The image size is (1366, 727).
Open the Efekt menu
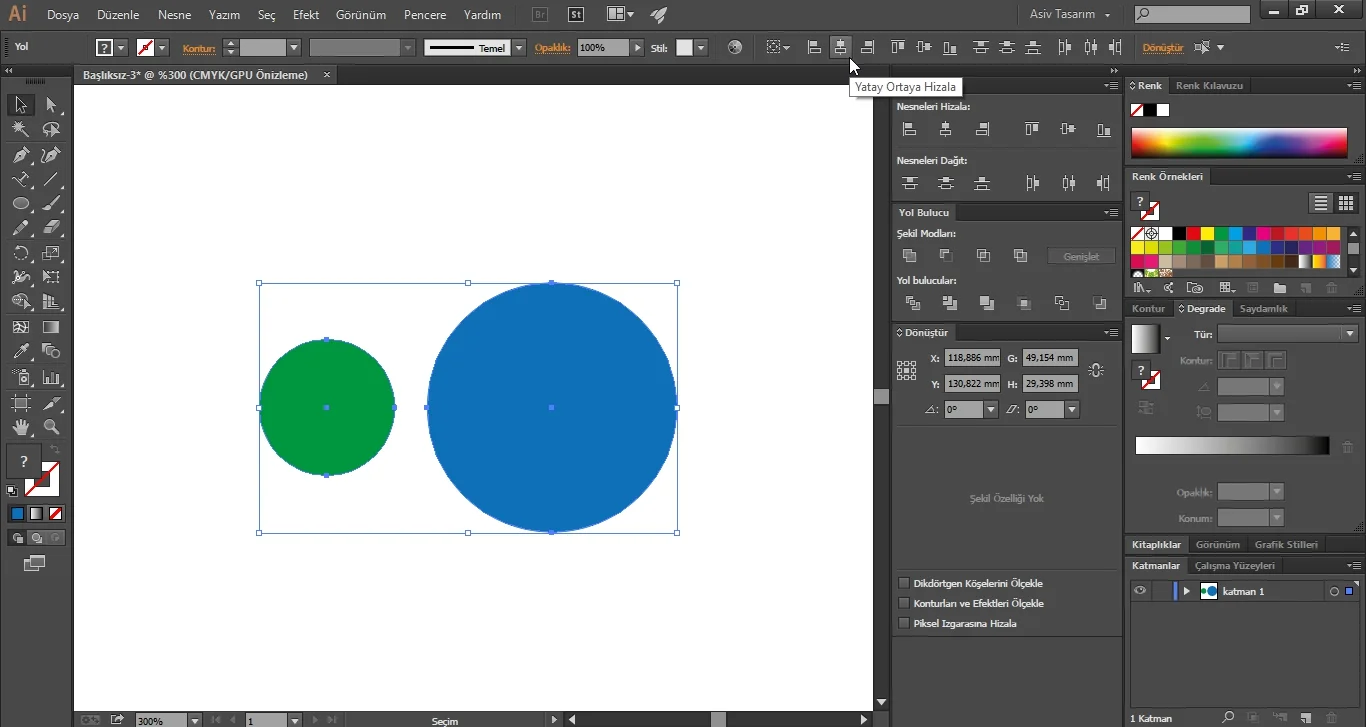(x=306, y=15)
